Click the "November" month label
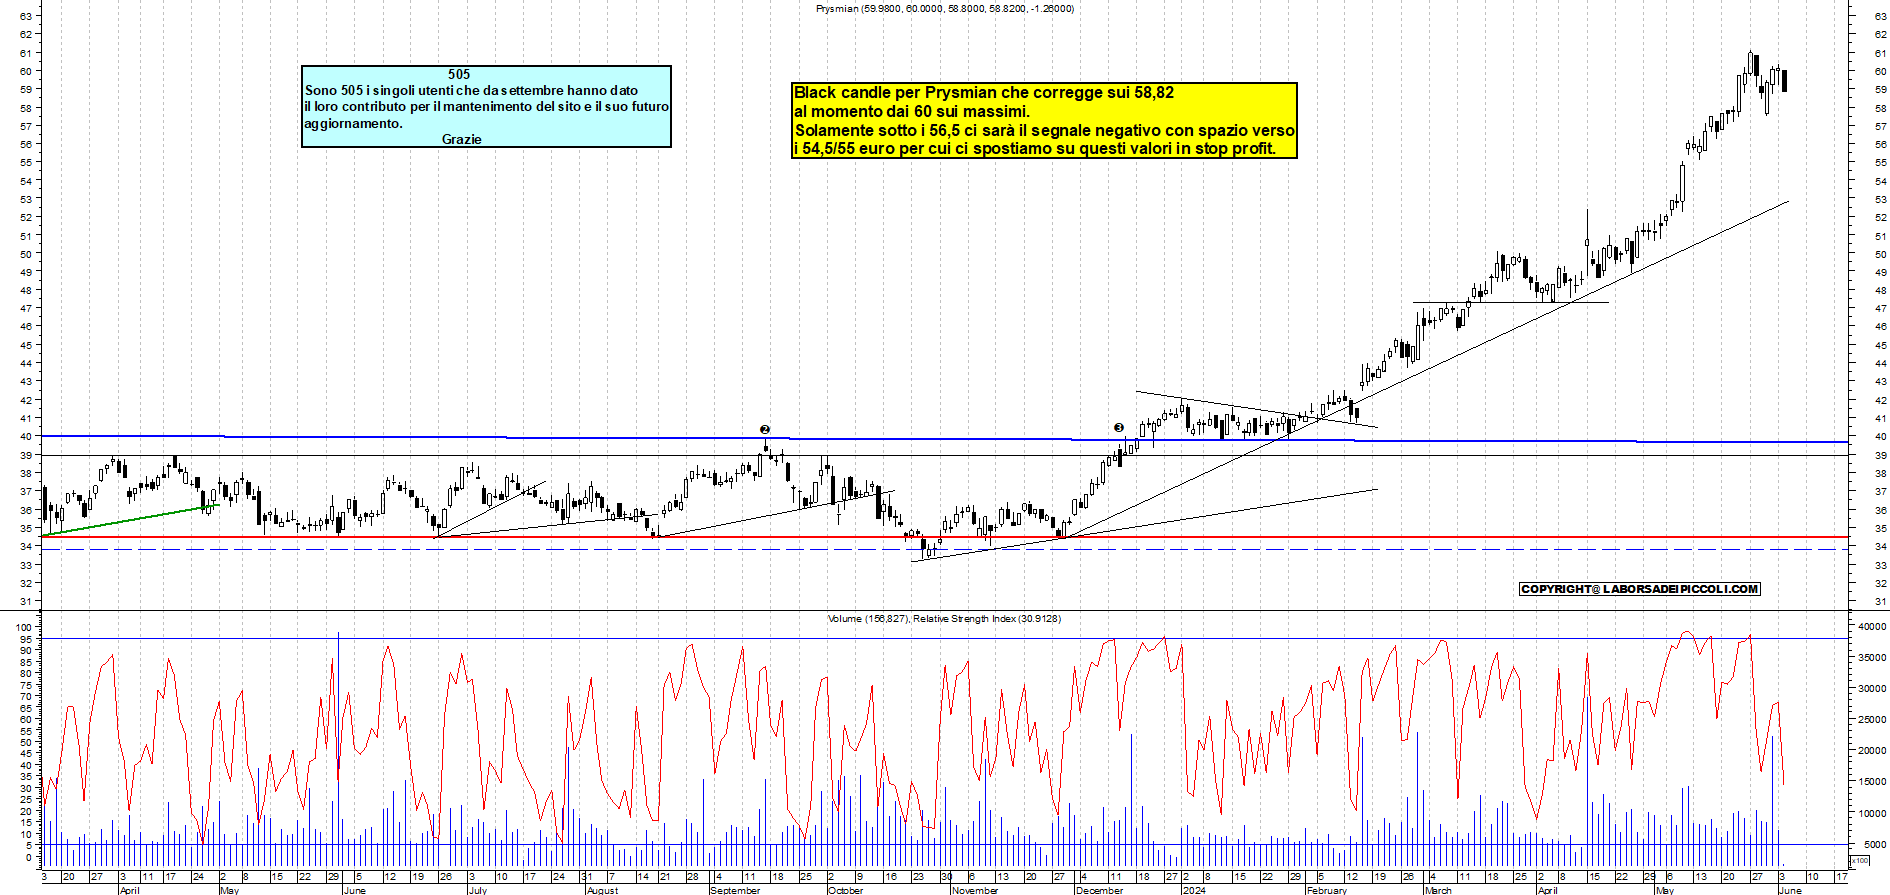Screen dimensions: 1890x895 (x=975, y=890)
